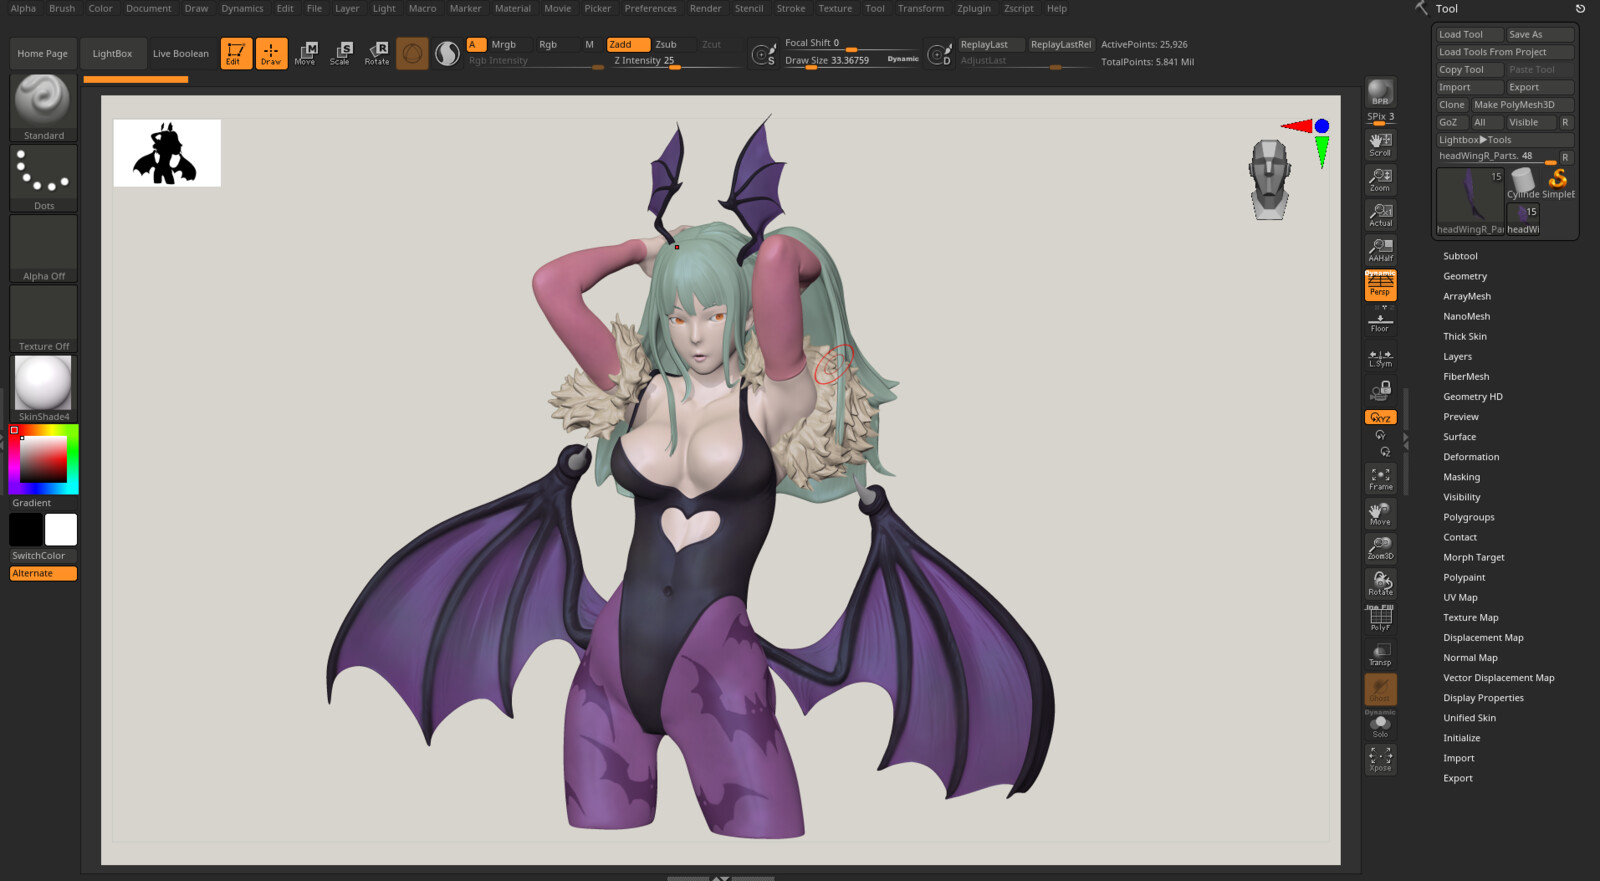Image resolution: width=1600 pixels, height=881 pixels.
Task: Expand the Subtool palette
Action: click(1460, 256)
